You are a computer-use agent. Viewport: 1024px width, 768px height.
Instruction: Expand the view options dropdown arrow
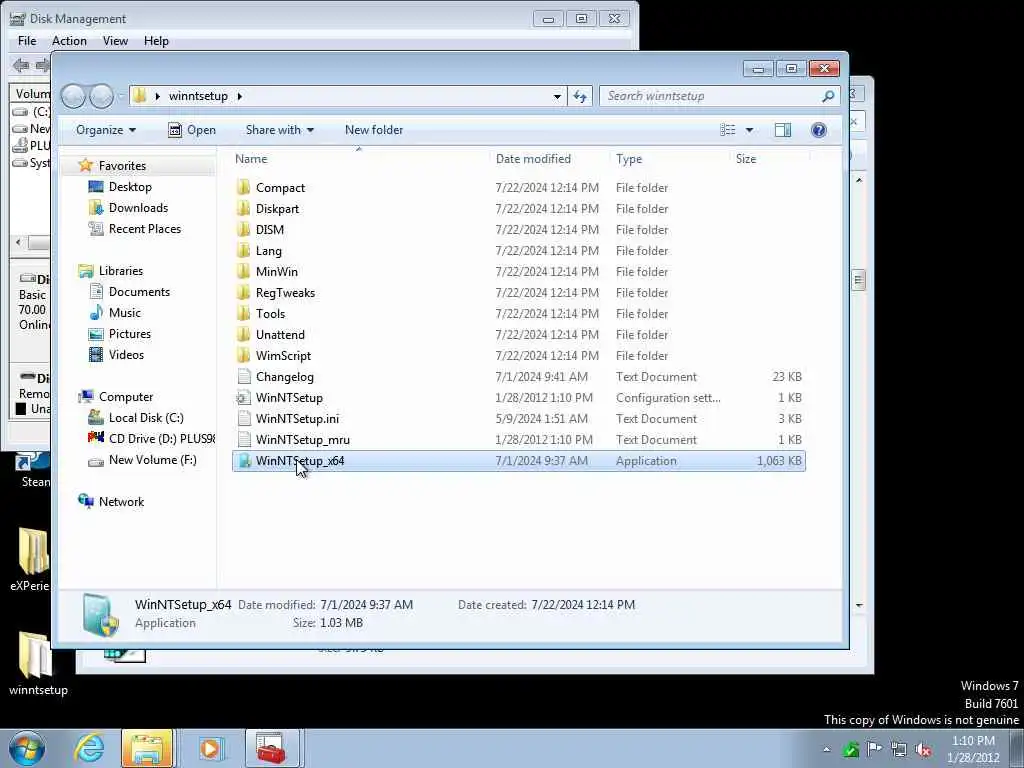[x=749, y=130]
